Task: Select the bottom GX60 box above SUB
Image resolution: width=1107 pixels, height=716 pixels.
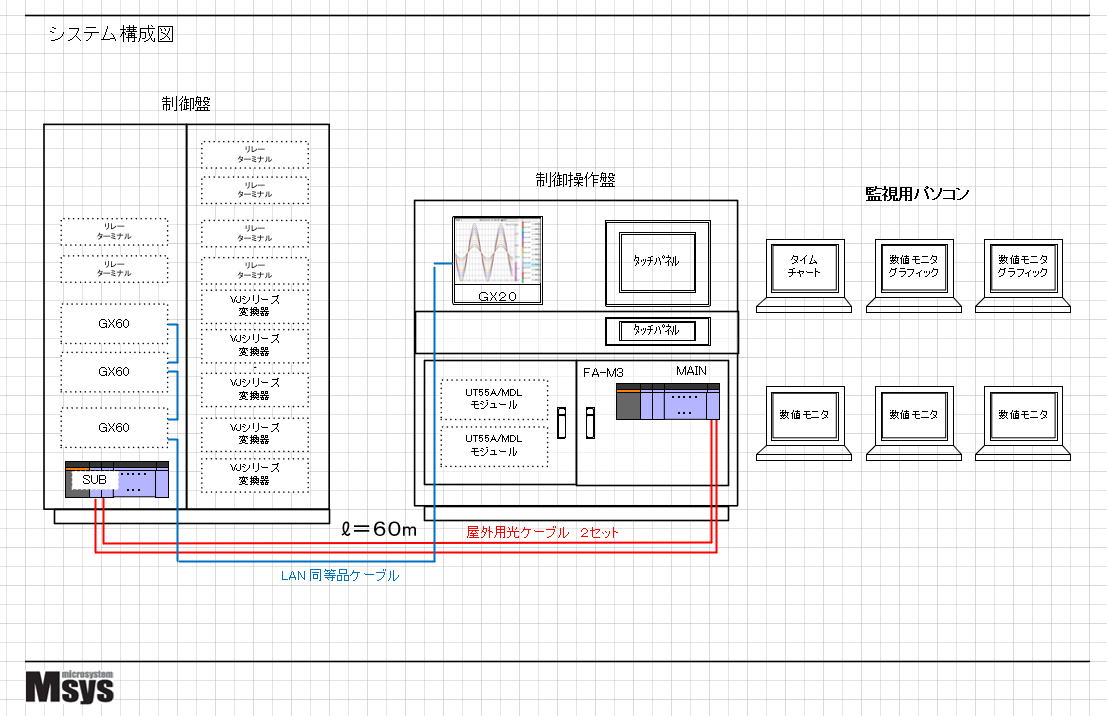Action: pyautogui.click(x=114, y=428)
